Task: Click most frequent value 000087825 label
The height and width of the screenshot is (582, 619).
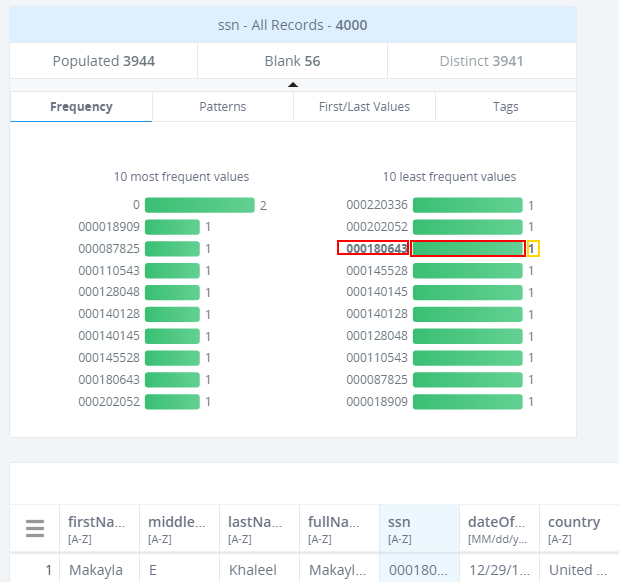Action: (x=109, y=249)
